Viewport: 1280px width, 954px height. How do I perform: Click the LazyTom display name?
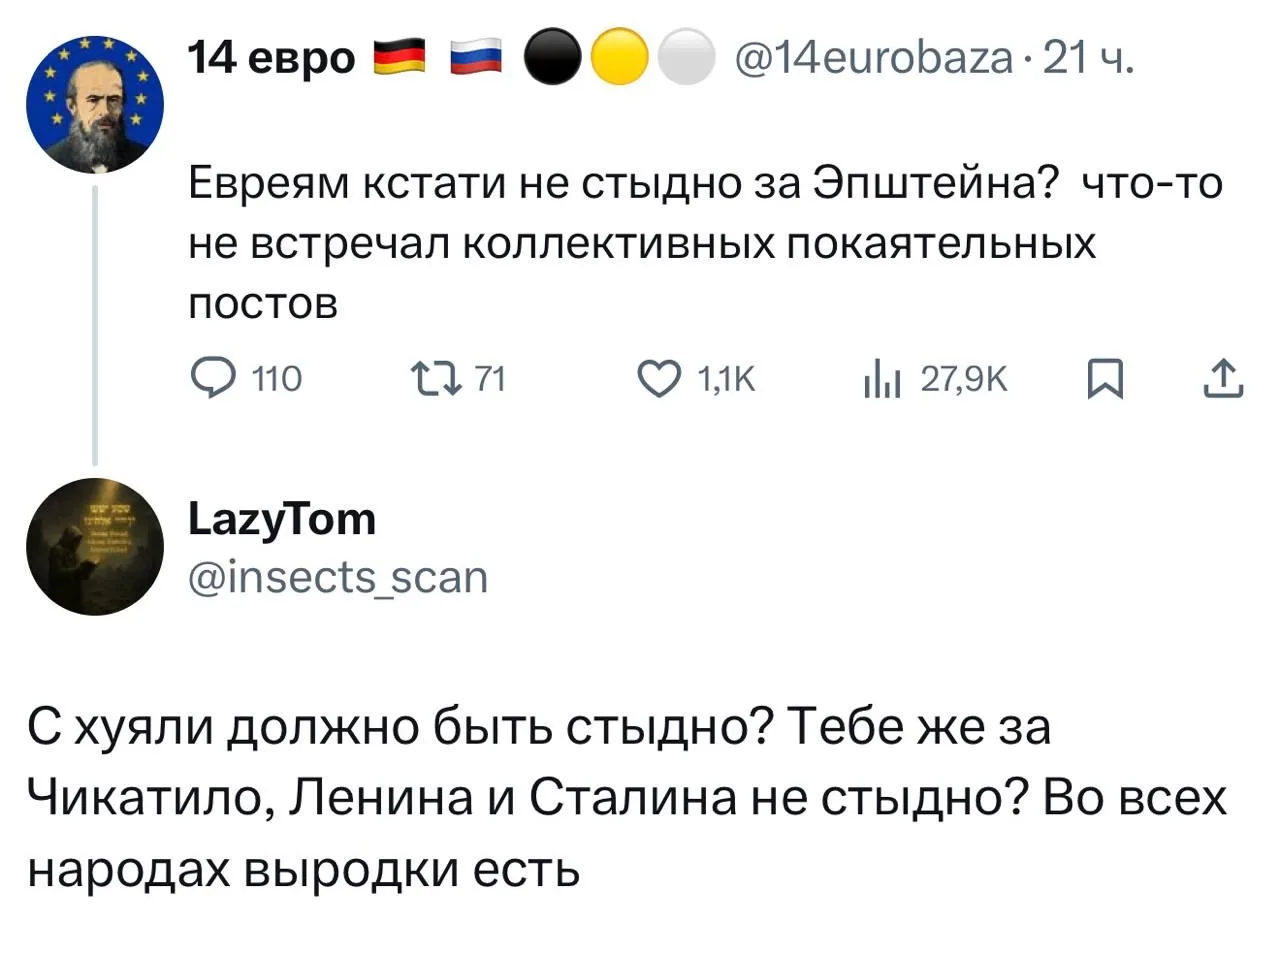click(x=282, y=519)
